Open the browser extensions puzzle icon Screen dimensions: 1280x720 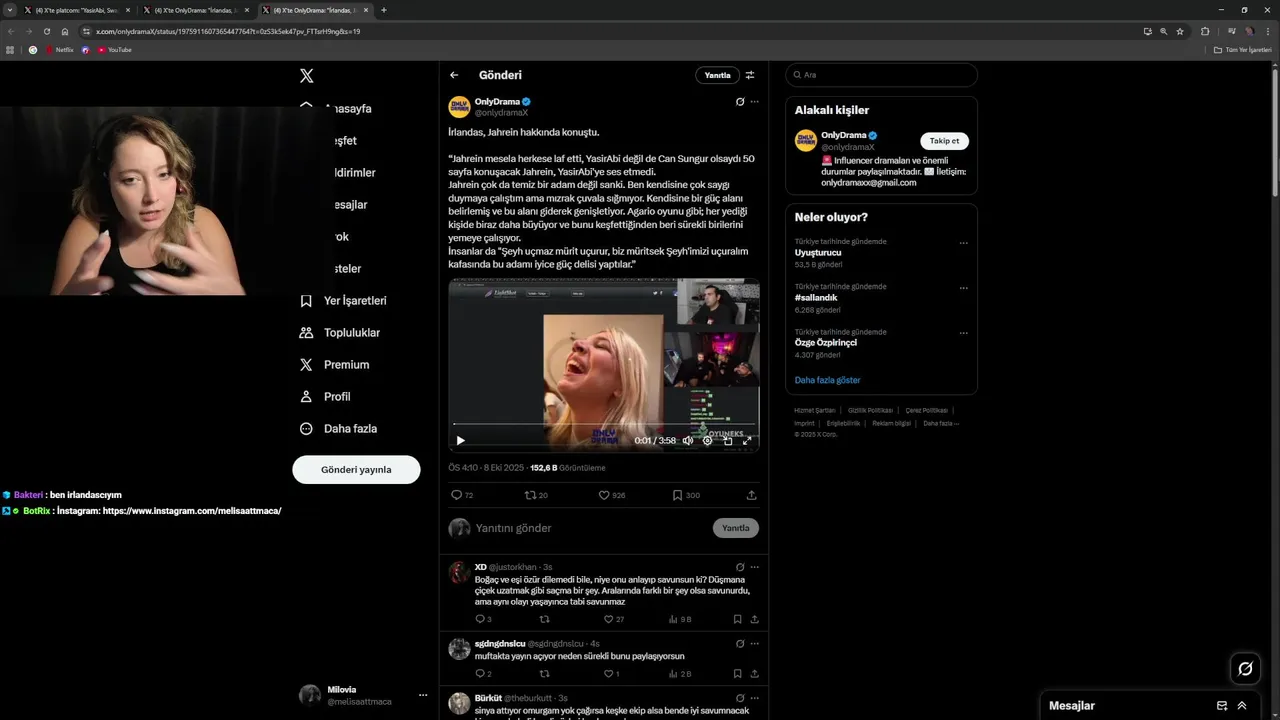click(x=1205, y=31)
